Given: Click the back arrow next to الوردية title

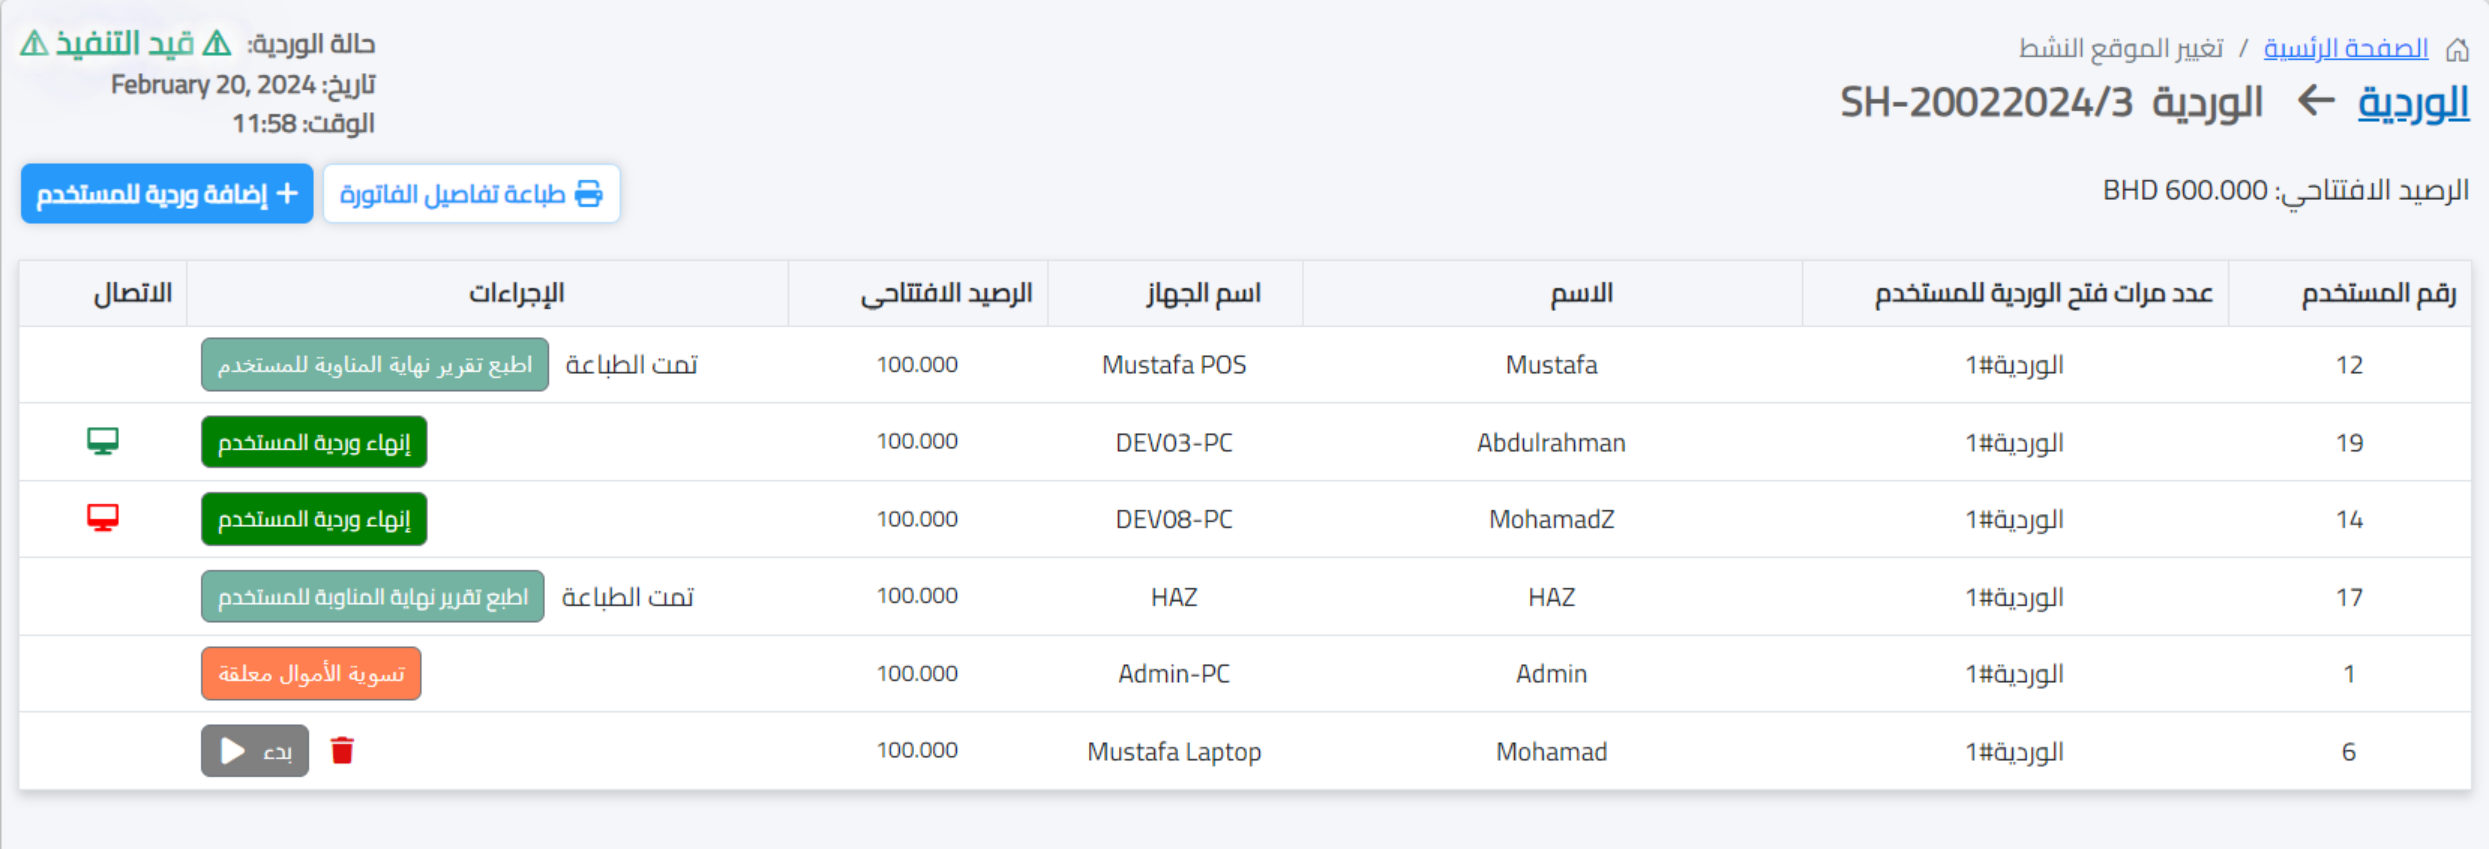Looking at the screenshot, I should (x=2315, y=102).
